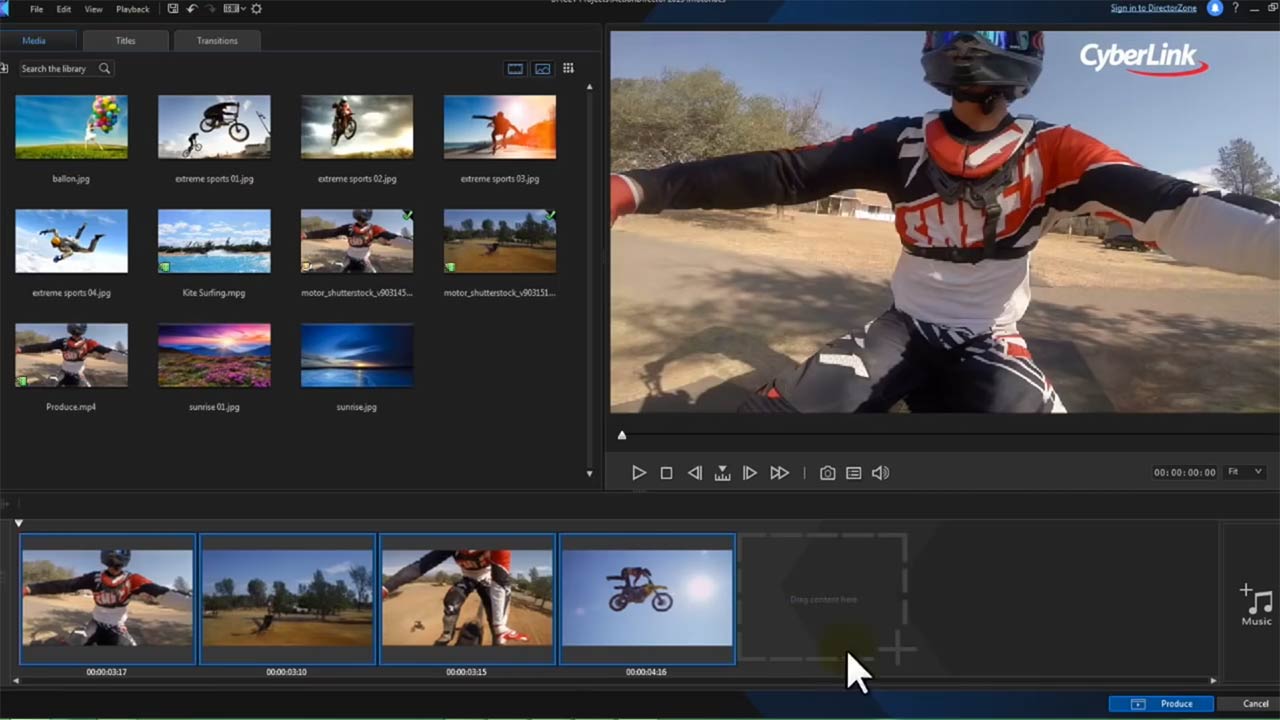Expand the Fit zoom dropdown
The height and width of the screenshot is (720, 1280).
click(1245, 472)
